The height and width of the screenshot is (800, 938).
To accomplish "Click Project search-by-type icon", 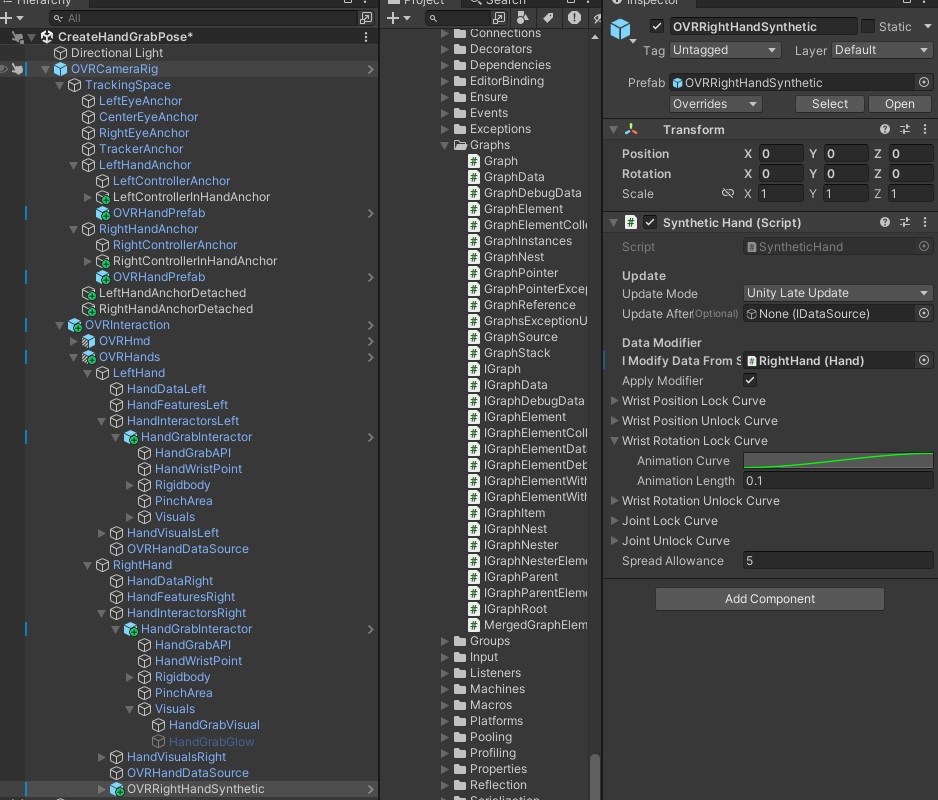I will click(522, 18).
